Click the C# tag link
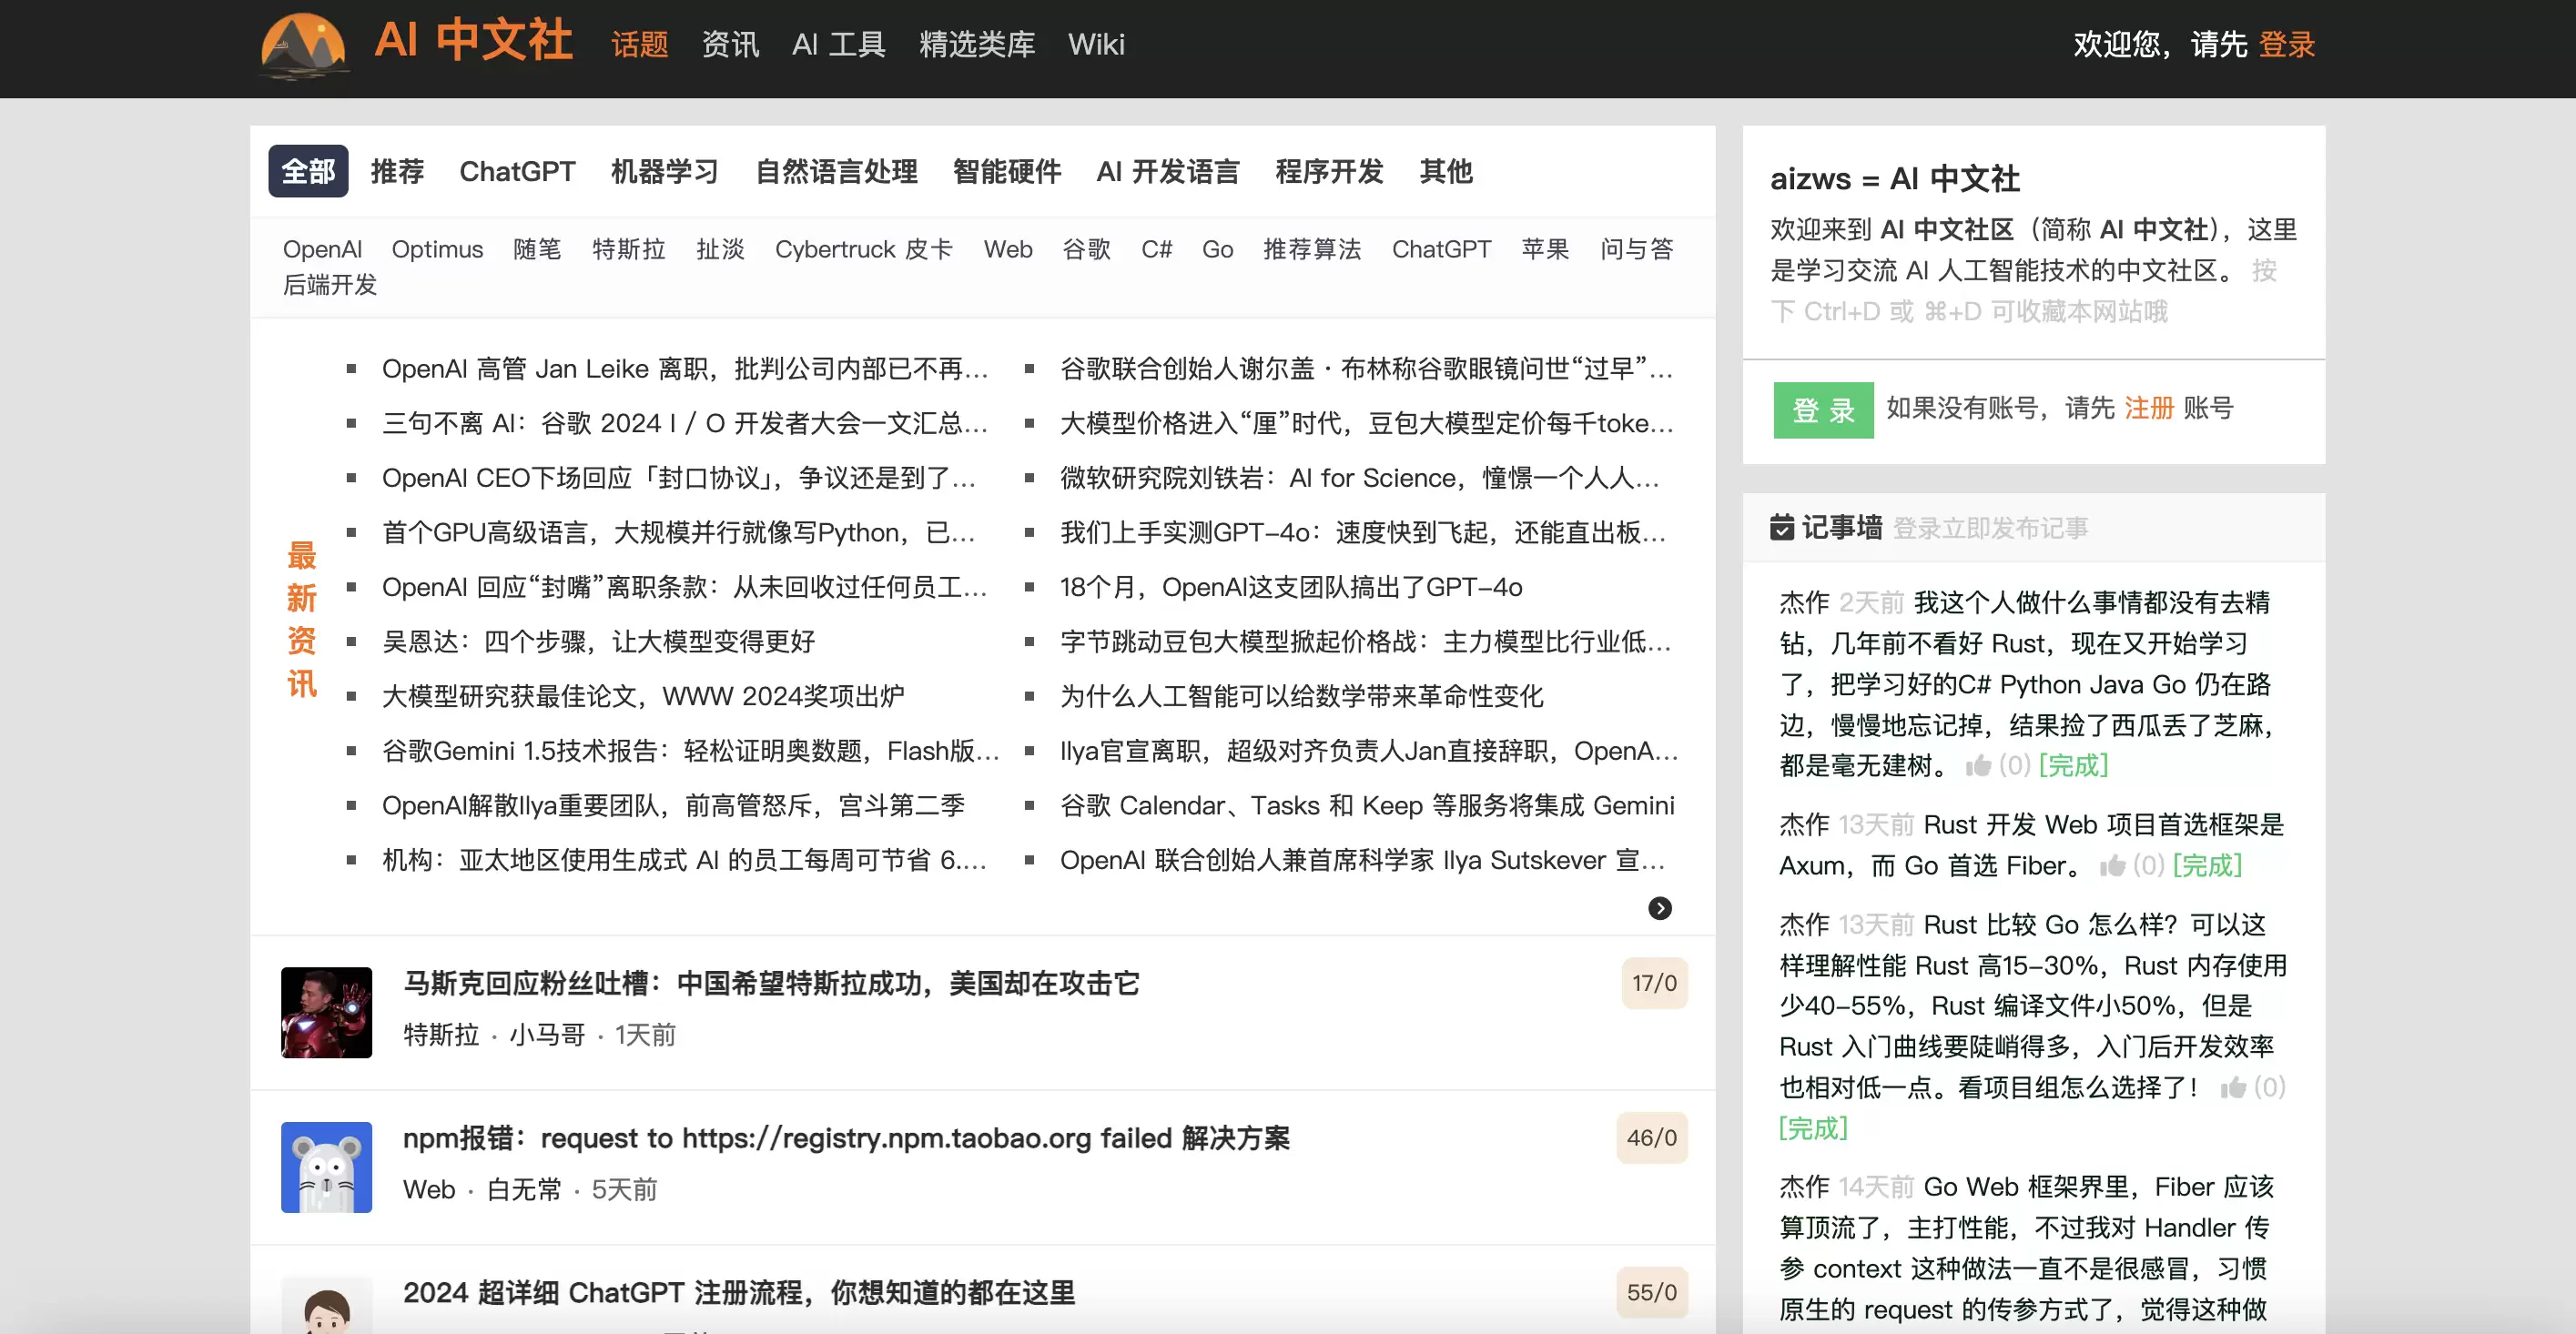This screenshot has height=1334, width=2576. (x=1157, y=249)
